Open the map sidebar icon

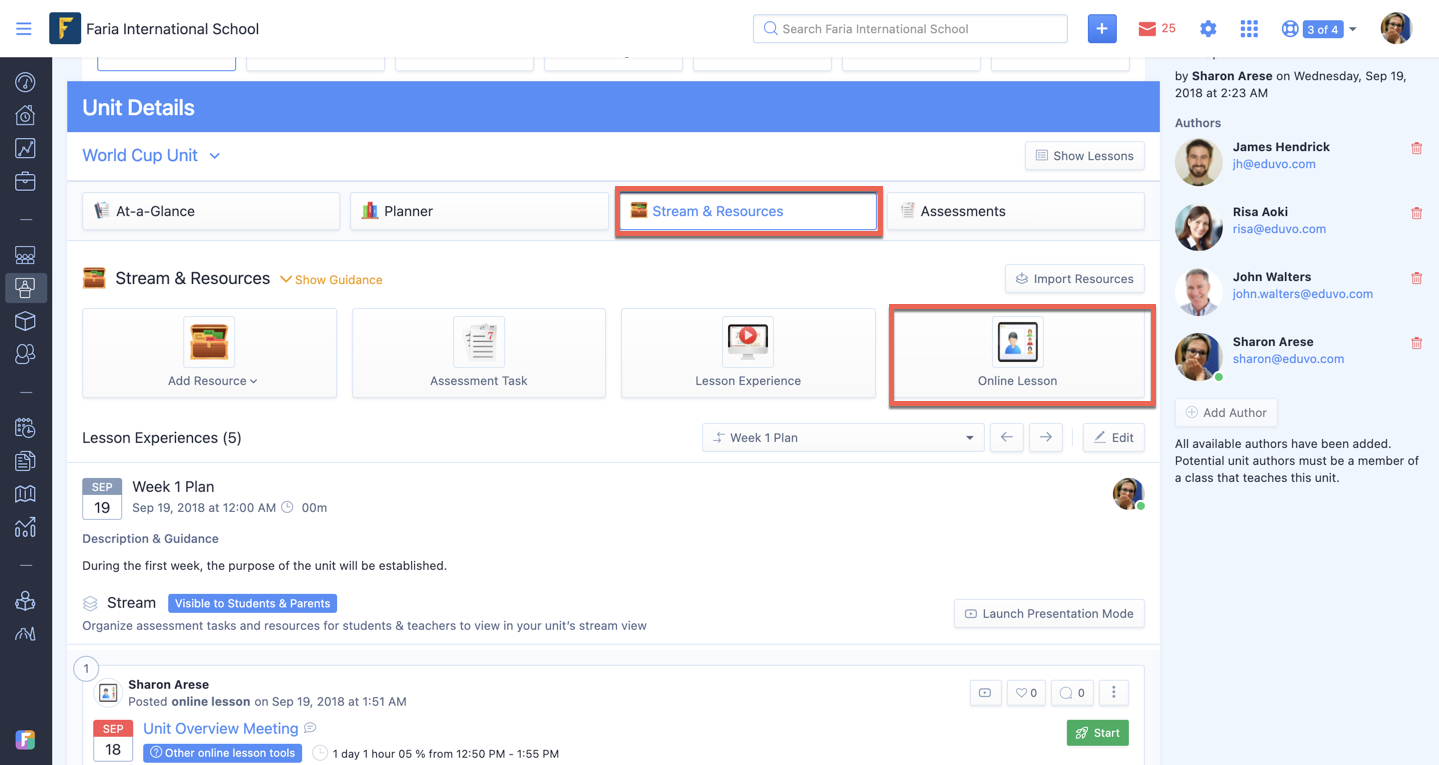pyautogui.click(x=25, y=494)
